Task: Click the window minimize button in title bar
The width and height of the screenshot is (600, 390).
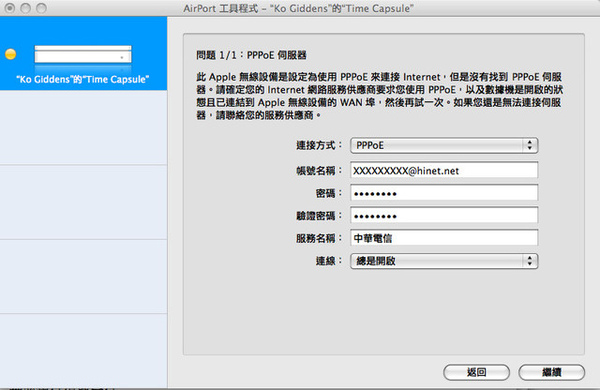Action: pyautogui.click(x=26, y=8)
